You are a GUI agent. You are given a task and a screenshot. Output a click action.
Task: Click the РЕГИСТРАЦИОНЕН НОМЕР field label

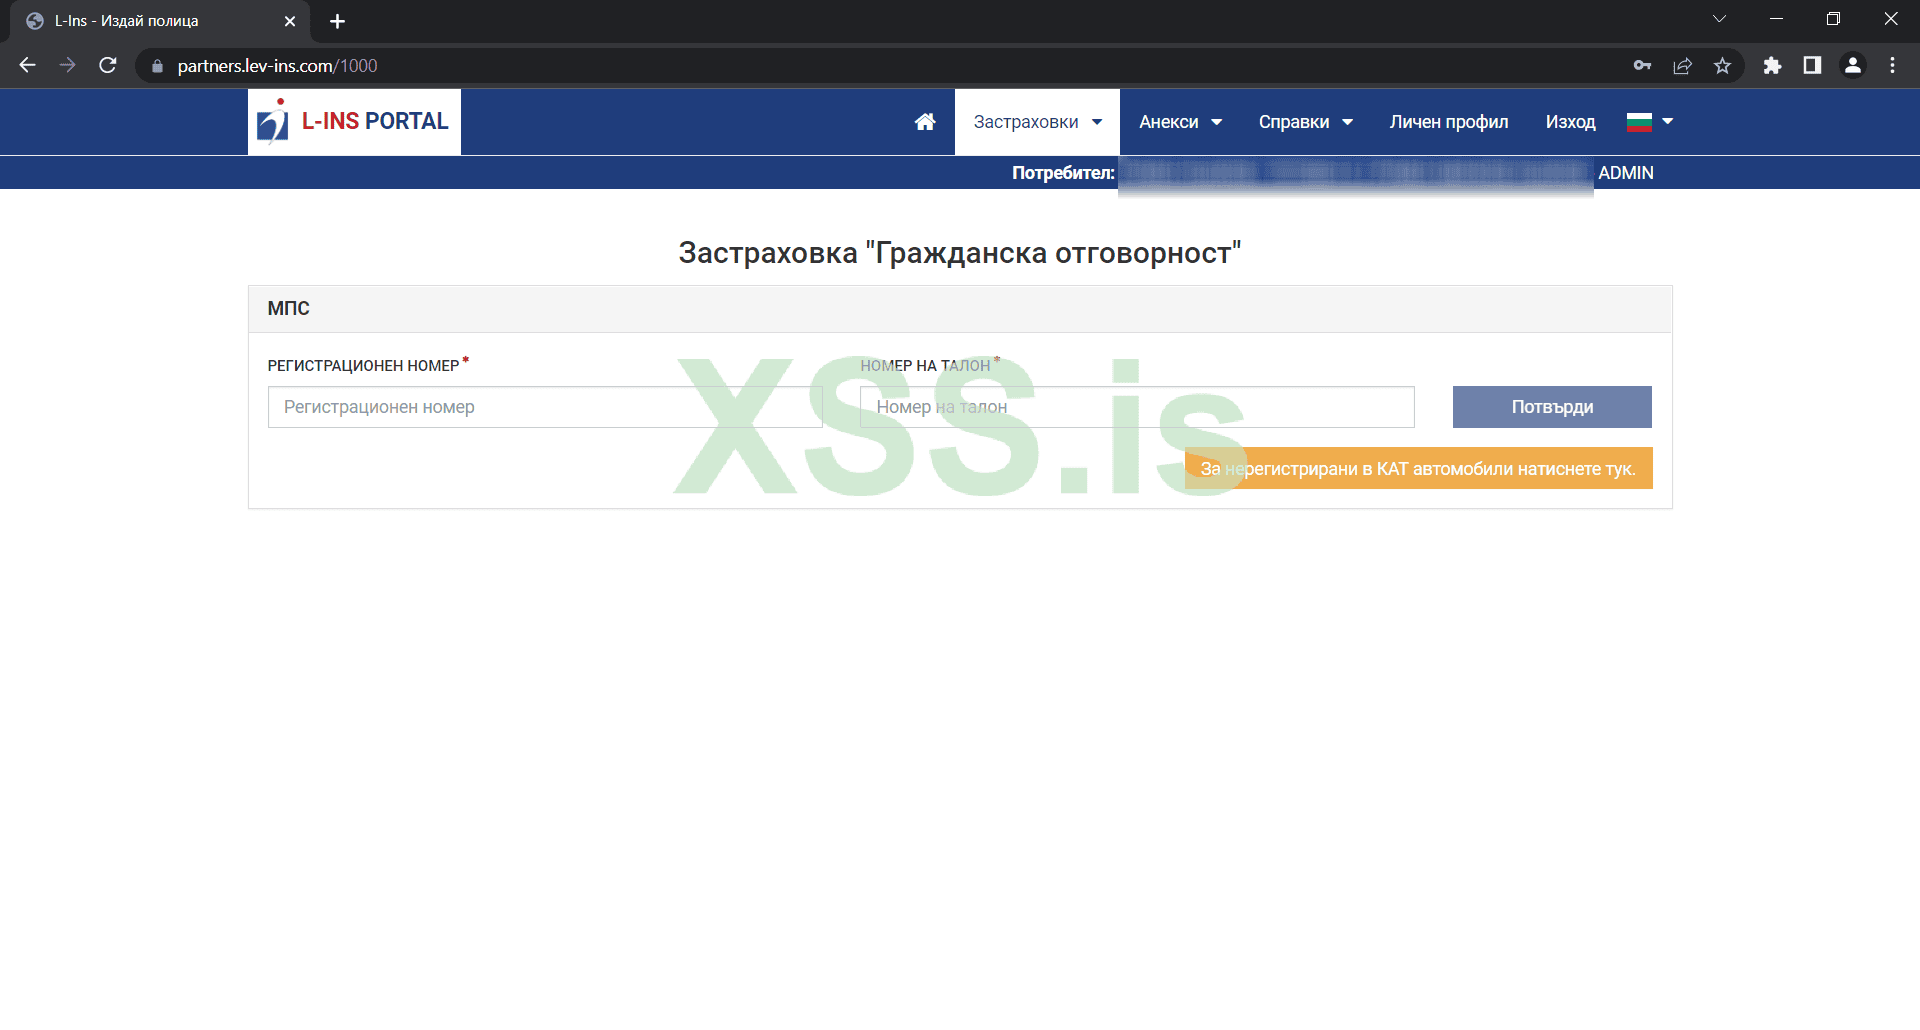point(363,366)
